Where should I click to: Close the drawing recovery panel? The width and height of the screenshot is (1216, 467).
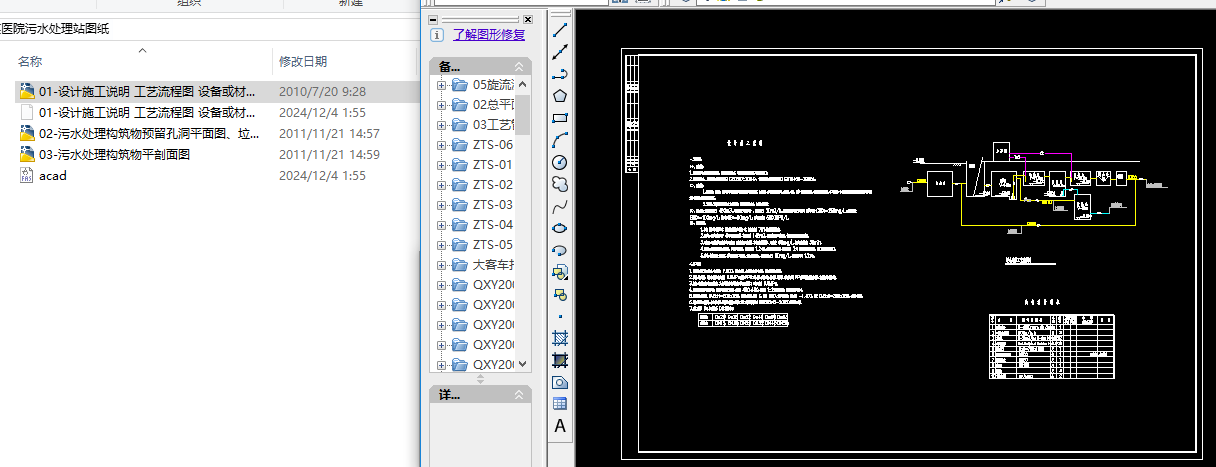528,19
